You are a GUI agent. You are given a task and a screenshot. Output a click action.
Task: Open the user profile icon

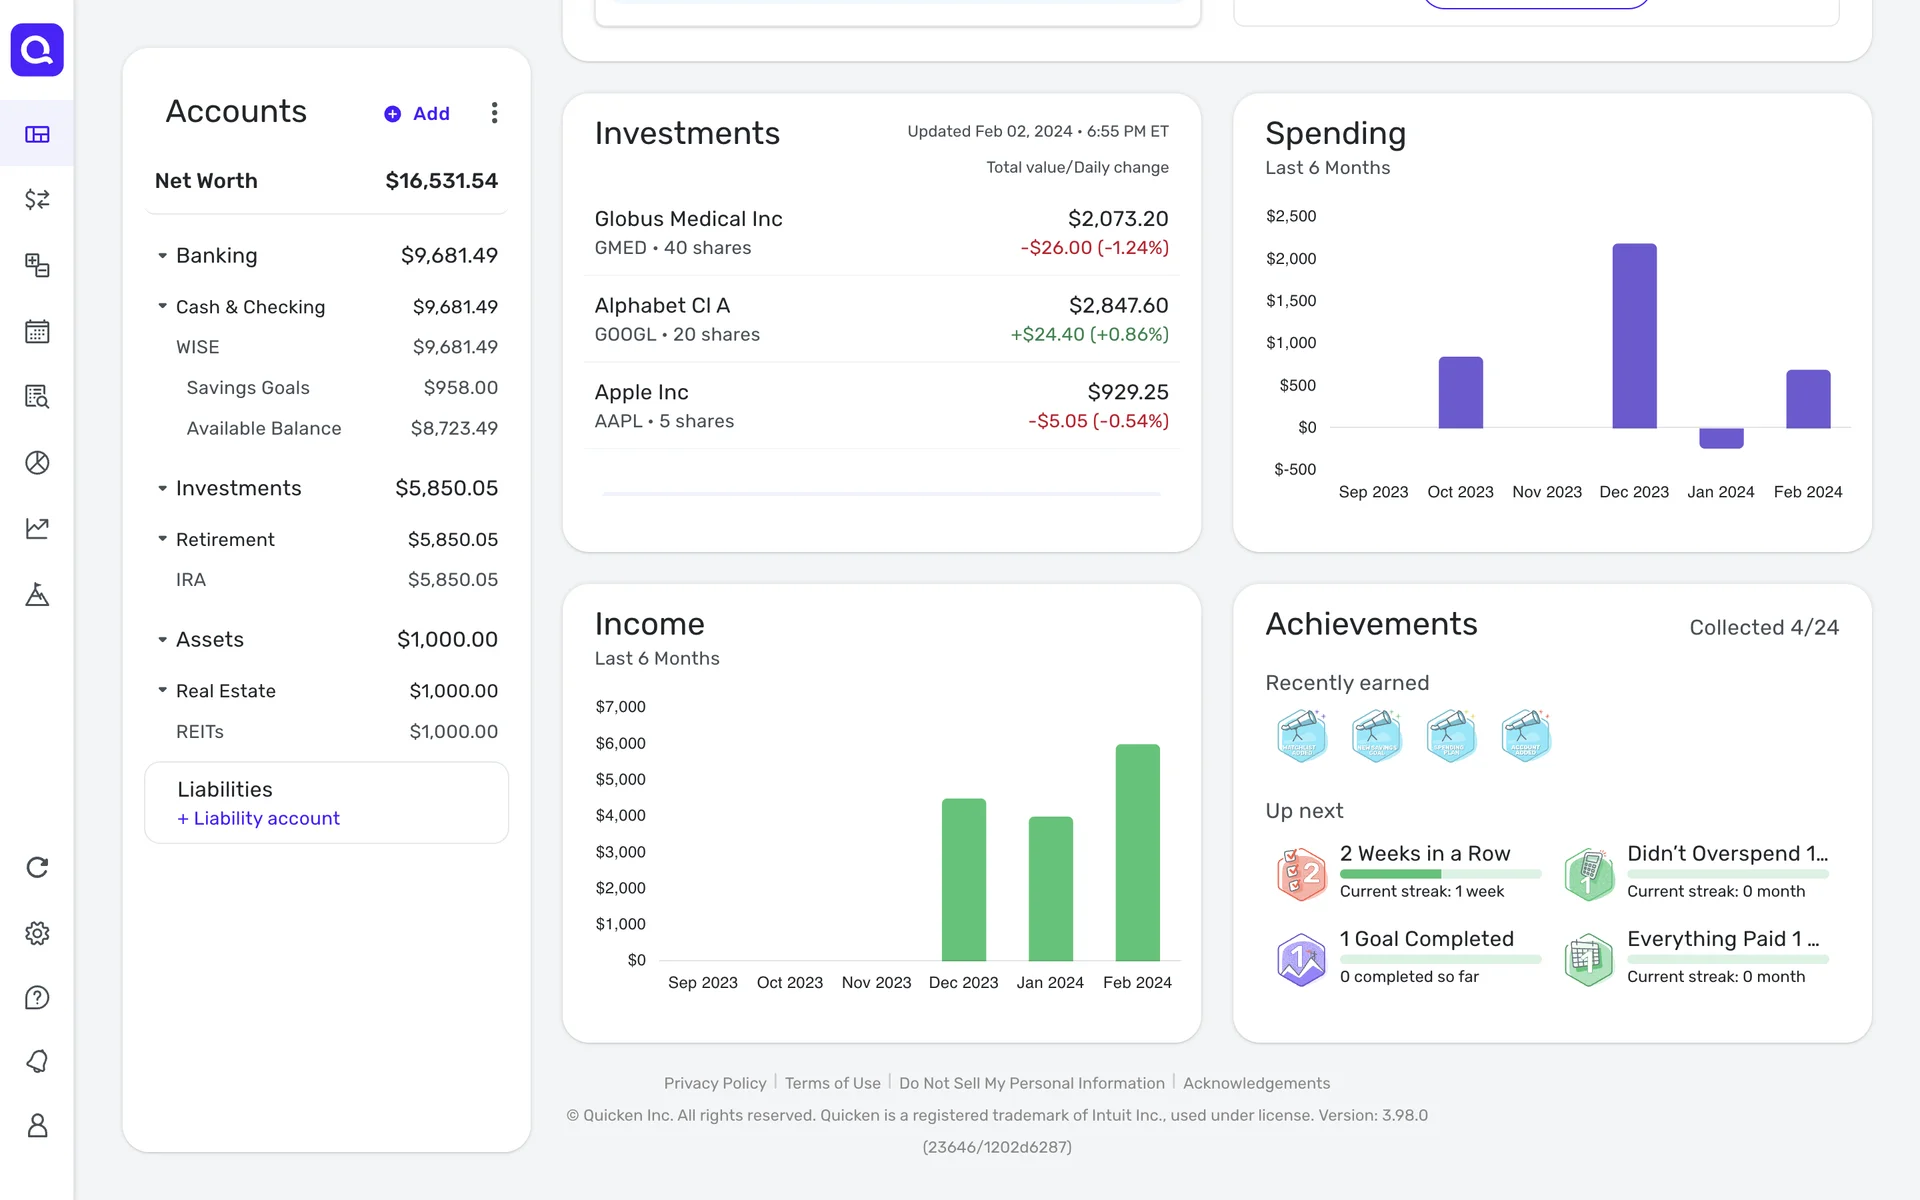point(37,1126)
